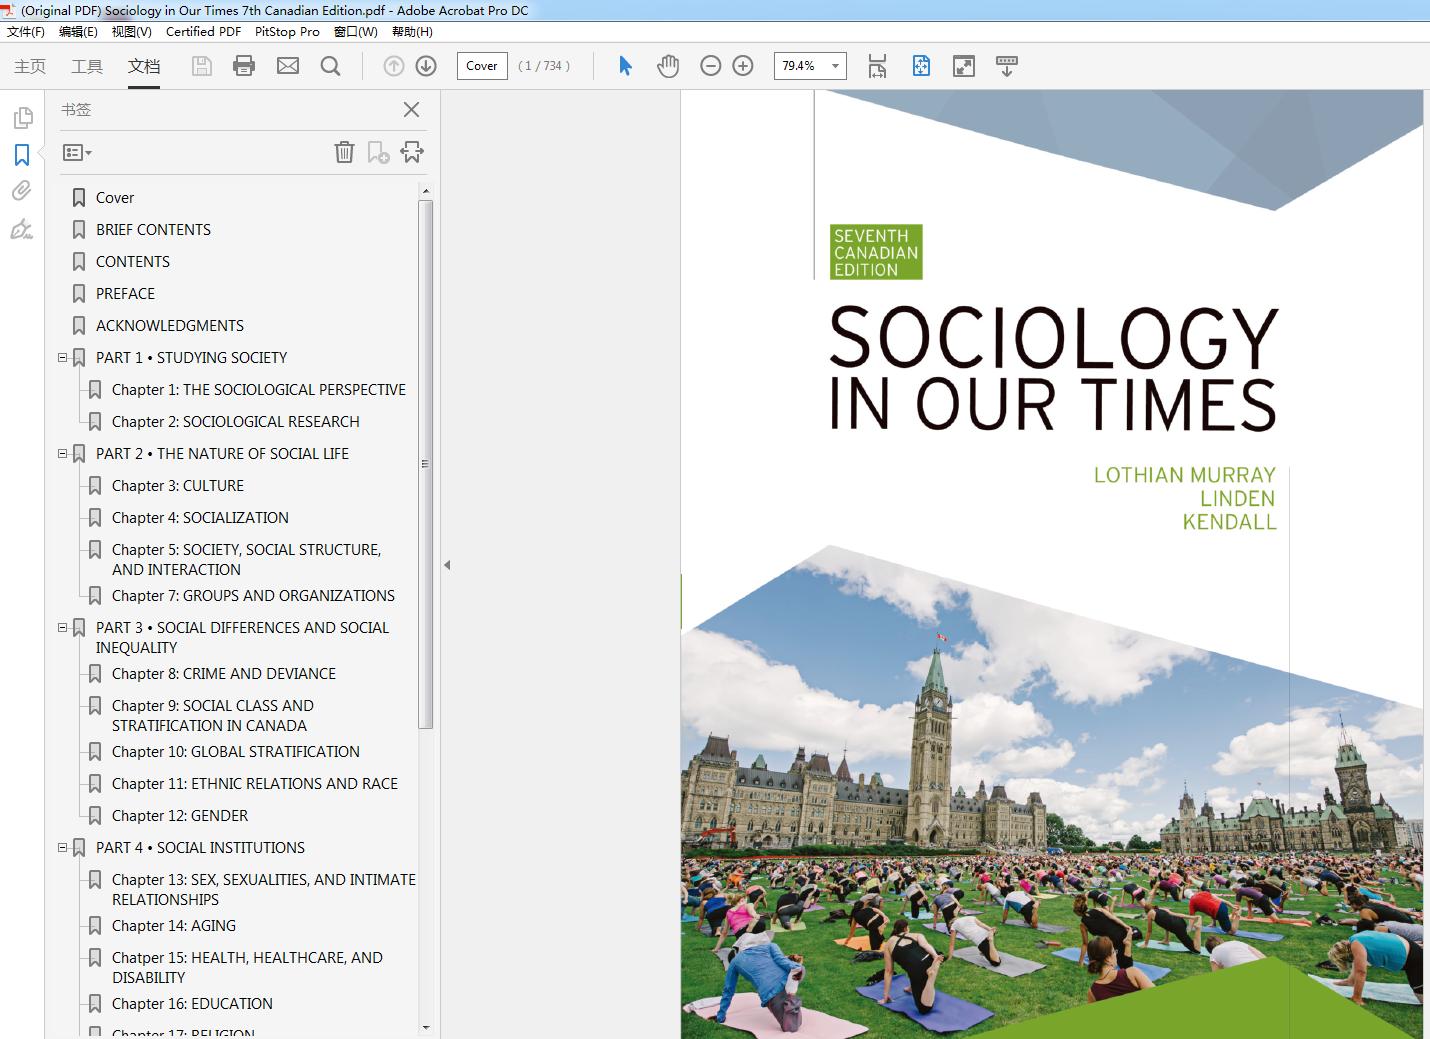Jump to BRIEF CONTENTS bookmark
The image size is (1430, 1039).
click(x=153, y=230)
